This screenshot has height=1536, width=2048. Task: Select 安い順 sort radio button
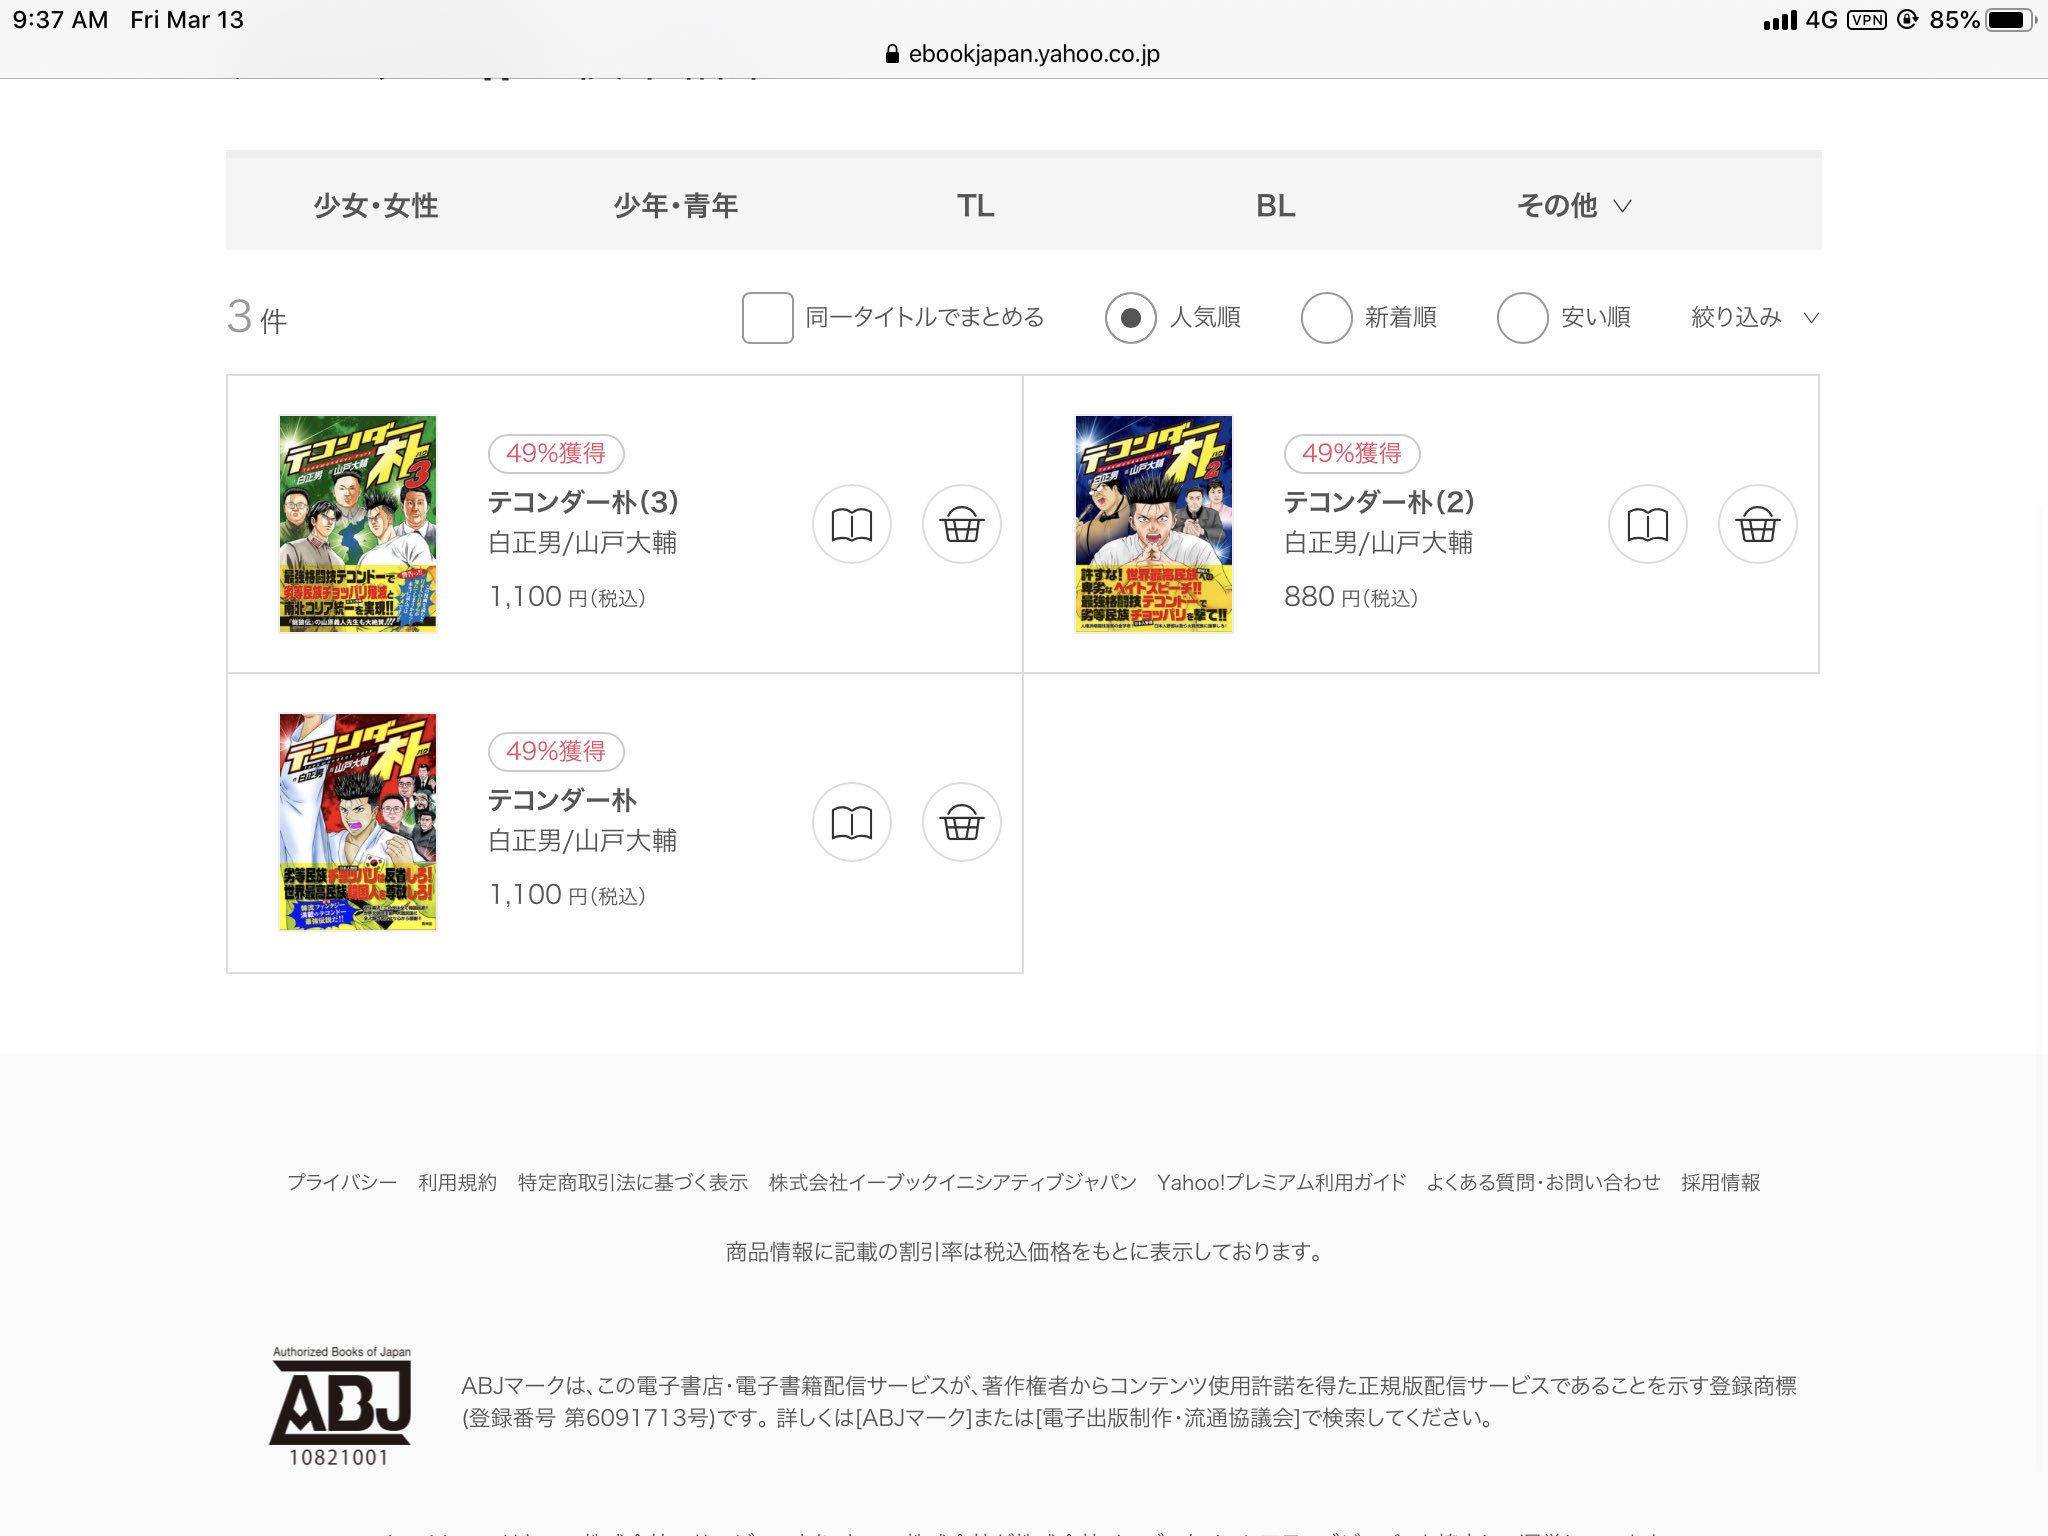tap(1522, 318)
